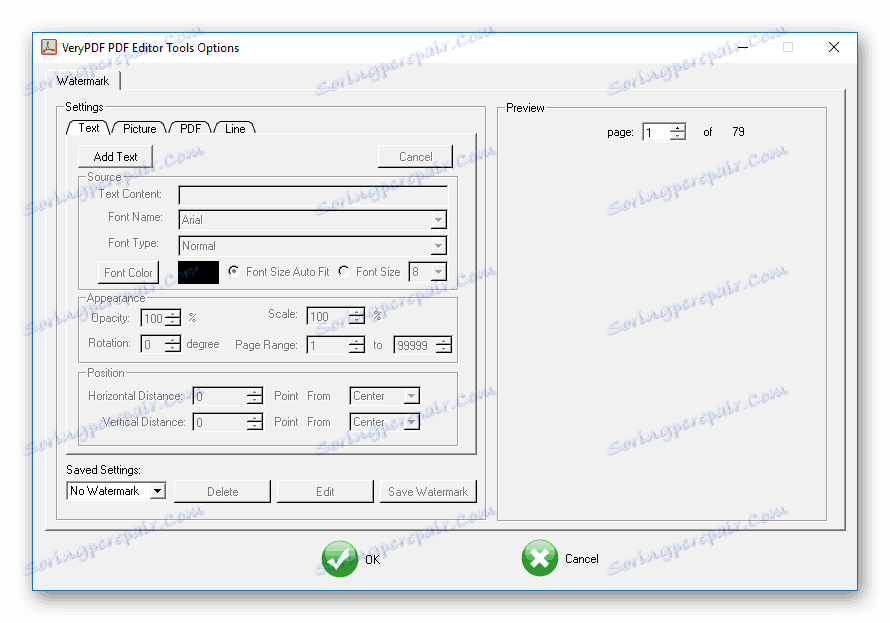Viewport: 890px width, 623px height.
Task: Click the Opacity value spinner
Action: point(161,318)
